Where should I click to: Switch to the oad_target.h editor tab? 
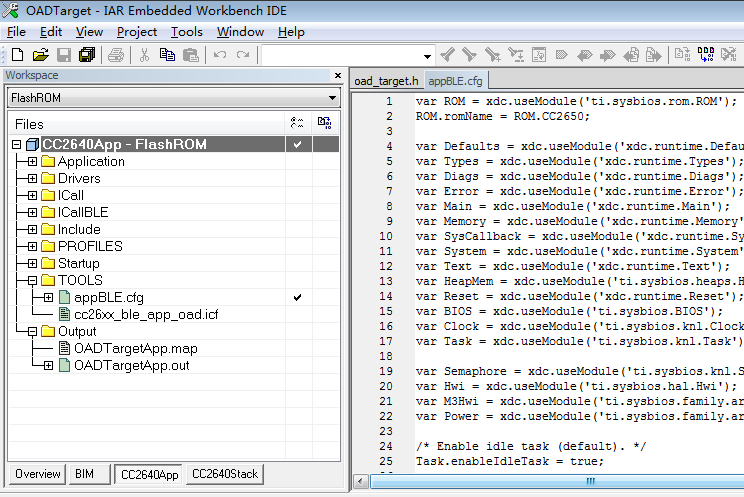point(386,81)
